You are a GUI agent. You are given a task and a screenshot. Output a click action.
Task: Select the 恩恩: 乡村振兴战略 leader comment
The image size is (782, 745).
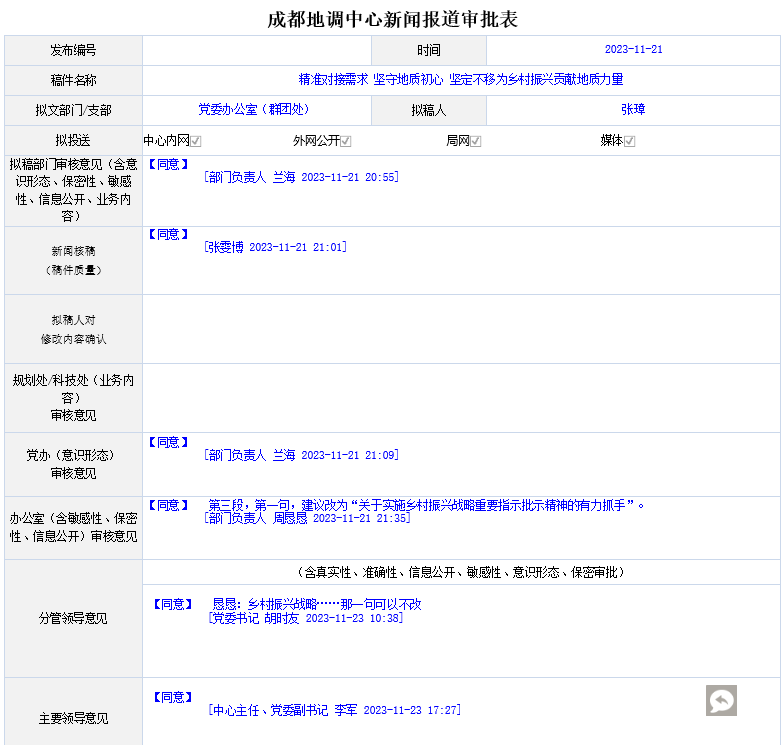click(x=316, y=604)
